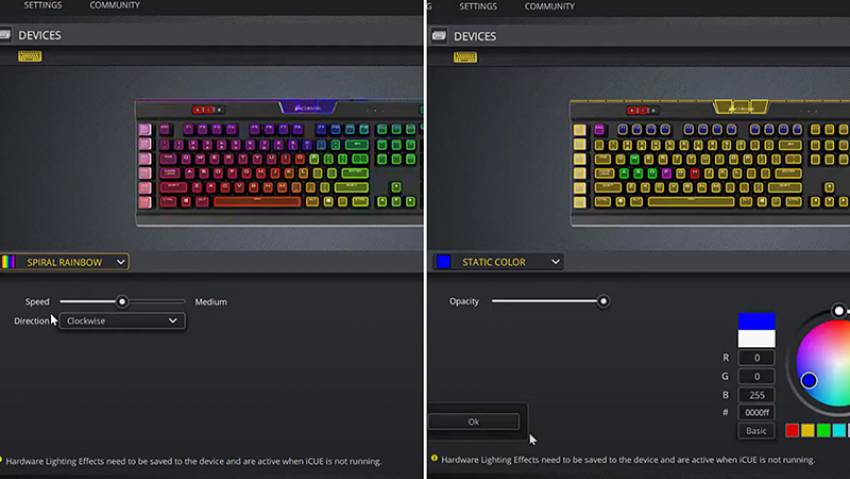Select the rainbow effect icon beside Spiral Rainbow

click(8, 262)
